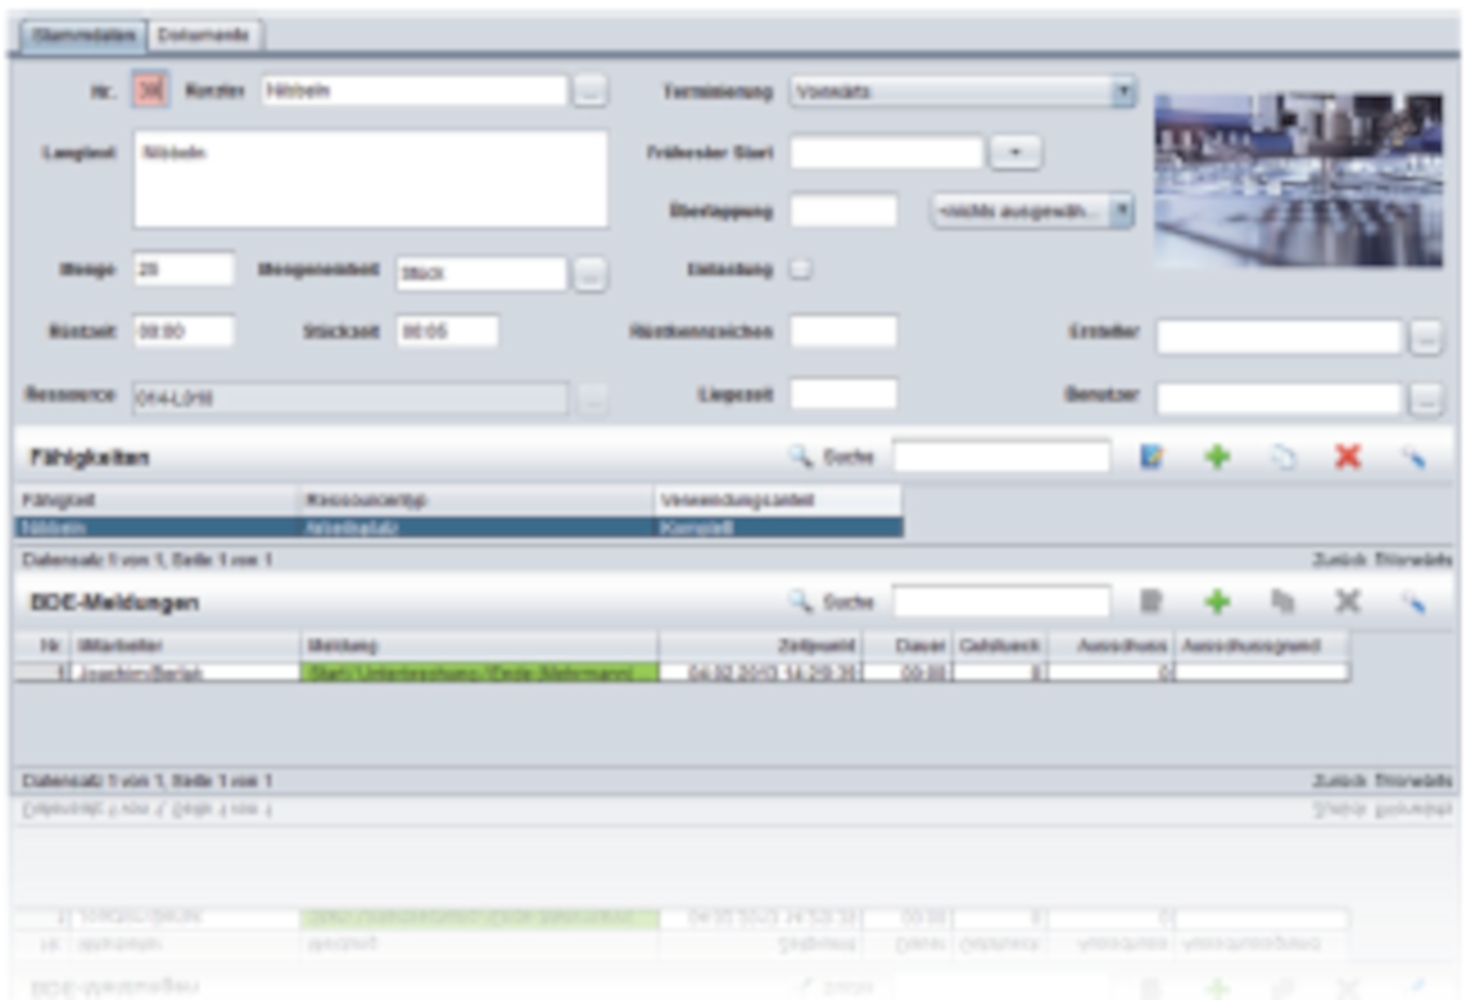Click the edit icon in Fähigkeiten toolbar
Screen dimensions: 1466x1000
[1152, 457]
